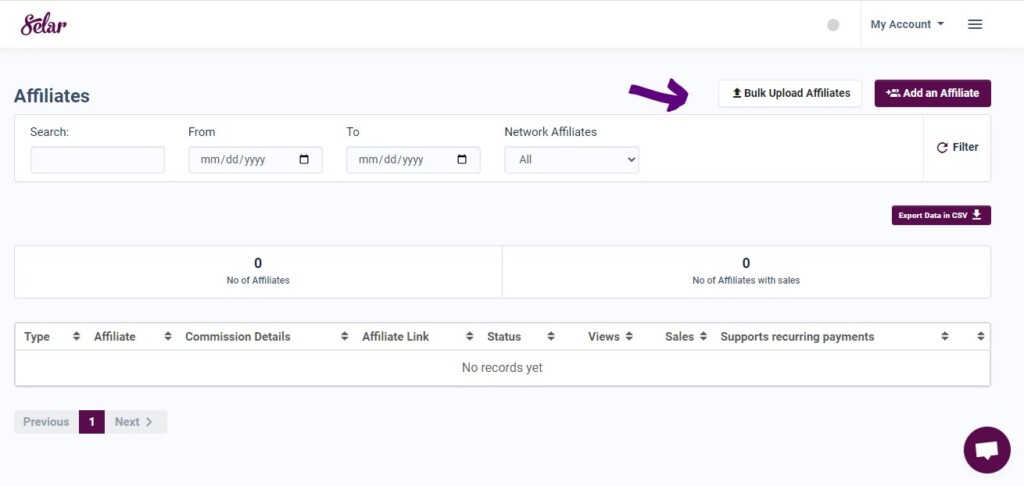Open the Network Affiliates All dropdown
Image resolution: width=1024 pixels, height=486 pixels.
(x=571, y=159)
